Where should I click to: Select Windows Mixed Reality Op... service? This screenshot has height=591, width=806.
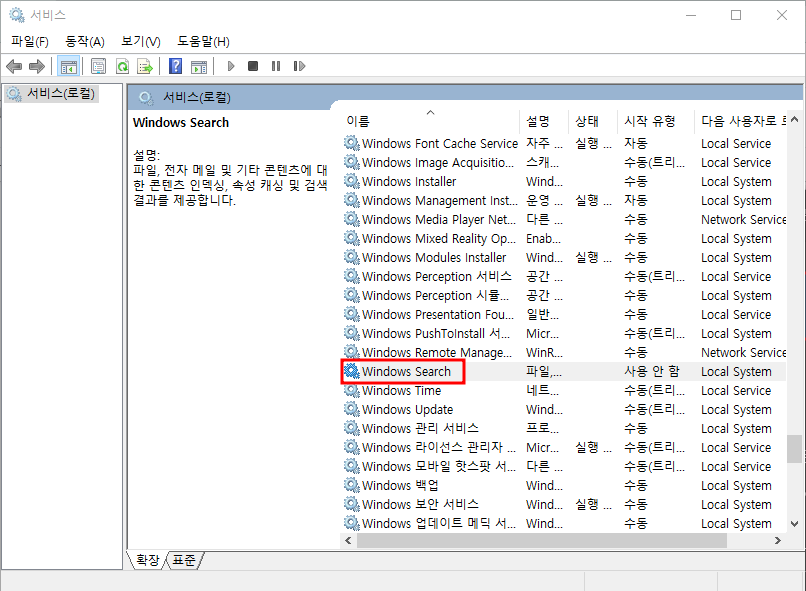tap(438, 238)
